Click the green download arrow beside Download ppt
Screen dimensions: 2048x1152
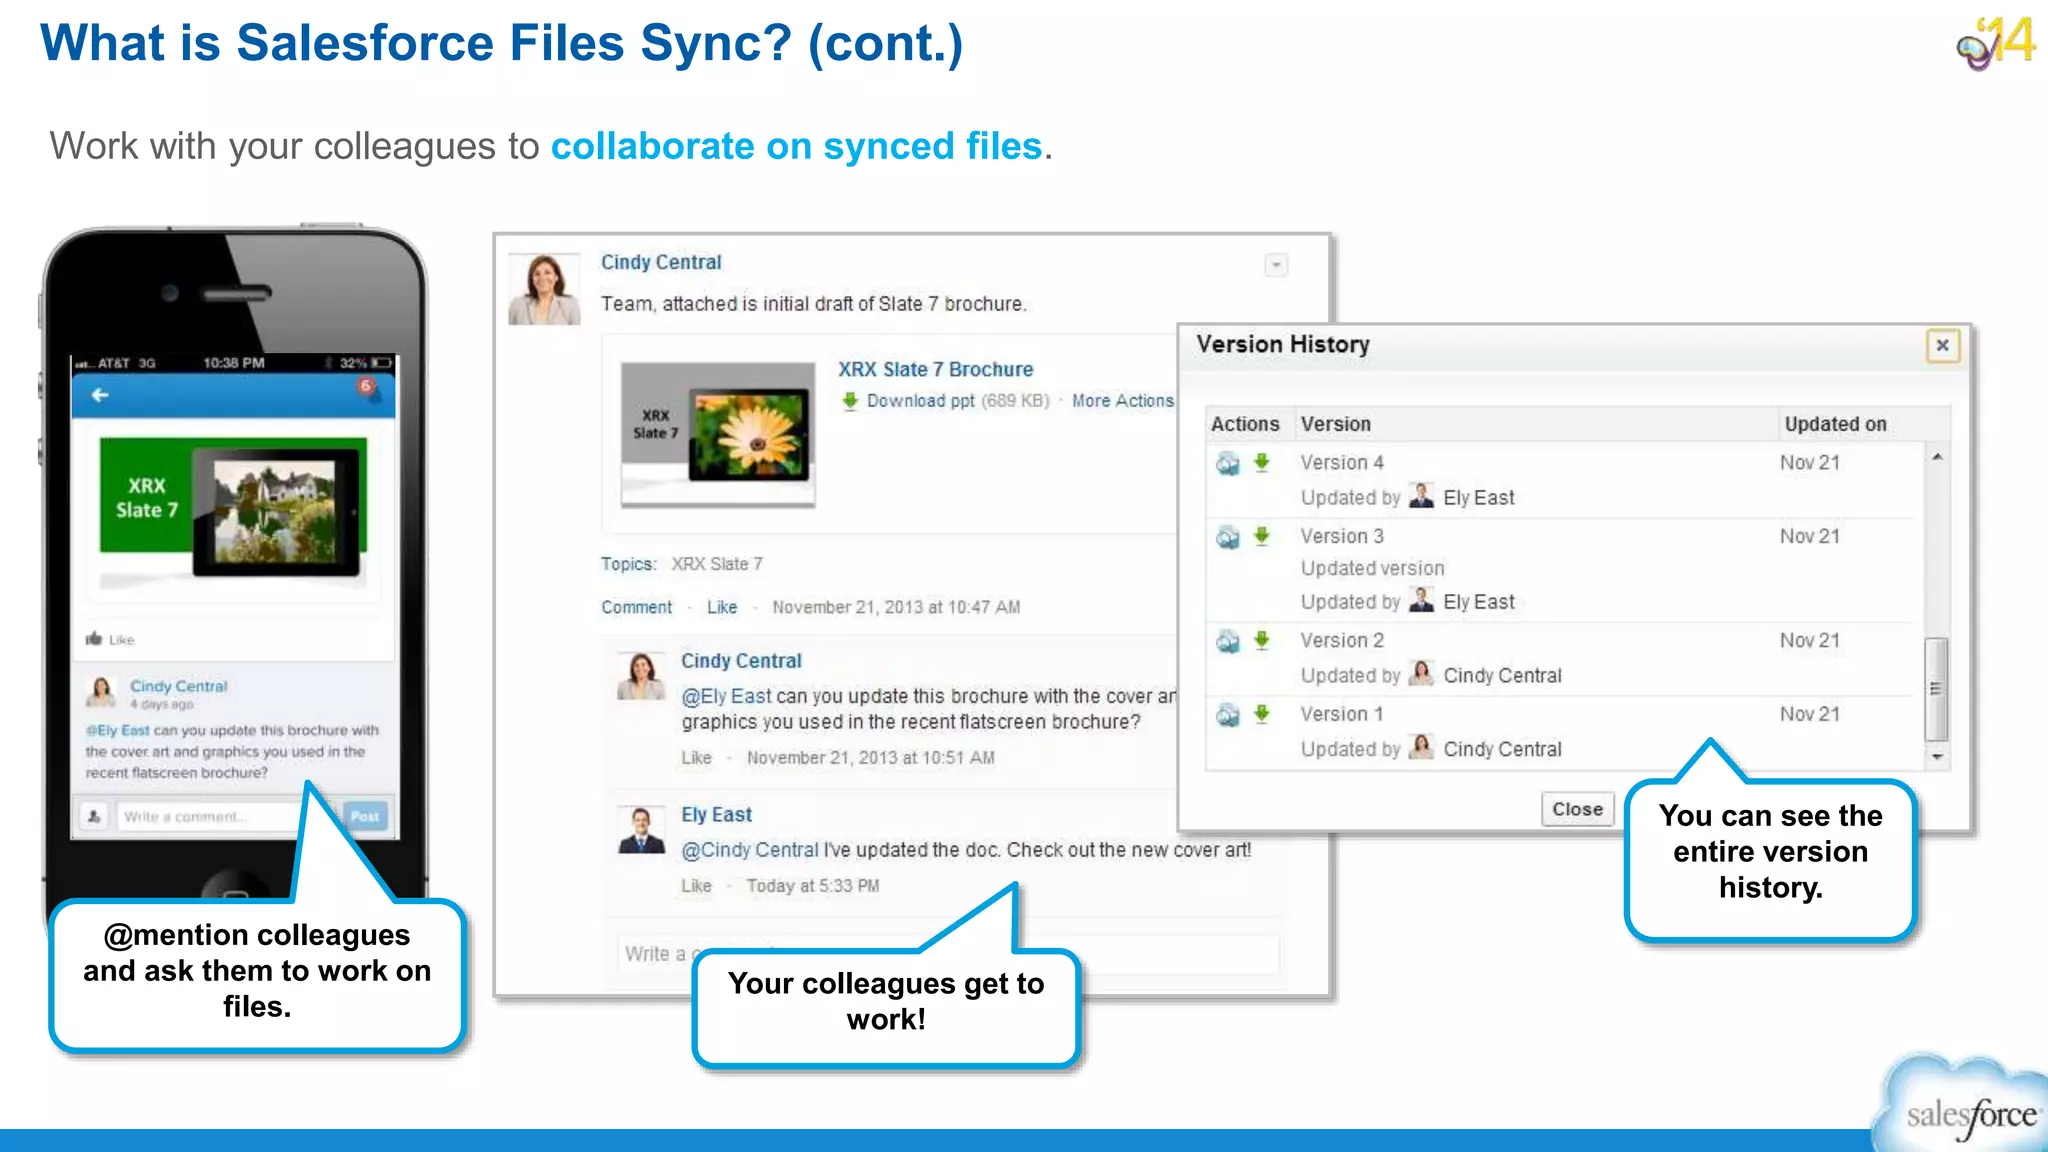pyautogui.click(x=850, y=401)
